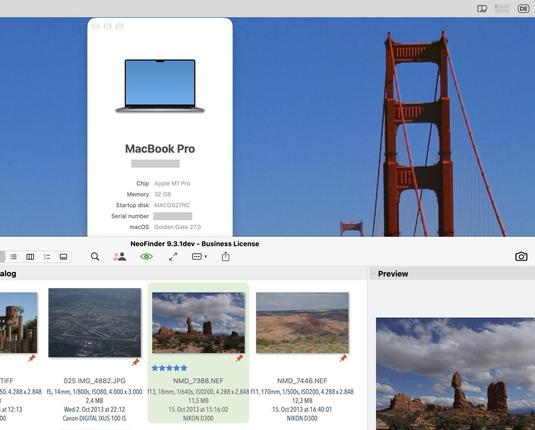Click the red pin under NMD_7388.NEF

tap(240, 358)
